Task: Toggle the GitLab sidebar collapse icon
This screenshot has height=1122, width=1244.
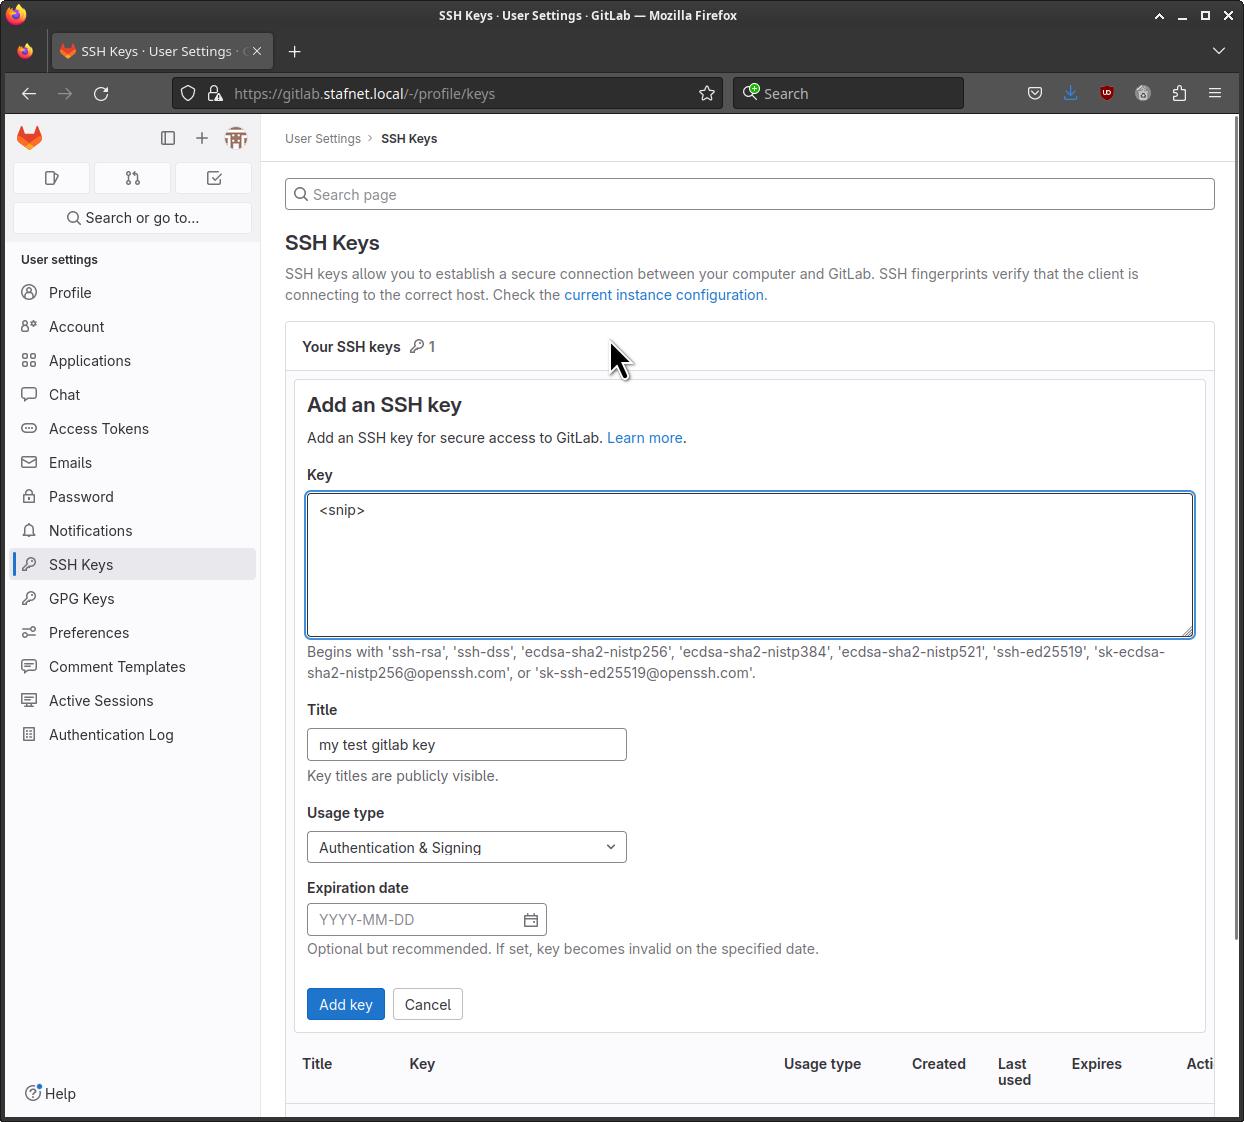Action: click(x=168, y=138)
